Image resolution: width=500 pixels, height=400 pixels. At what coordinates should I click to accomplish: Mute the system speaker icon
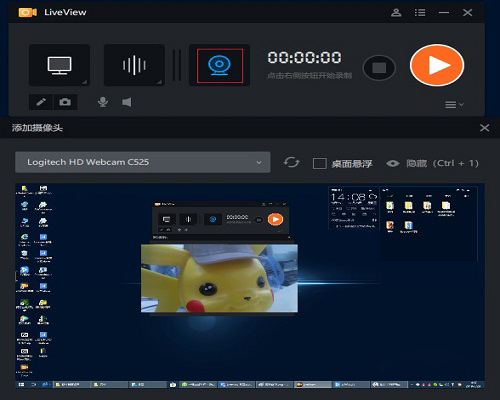(127, 102)
